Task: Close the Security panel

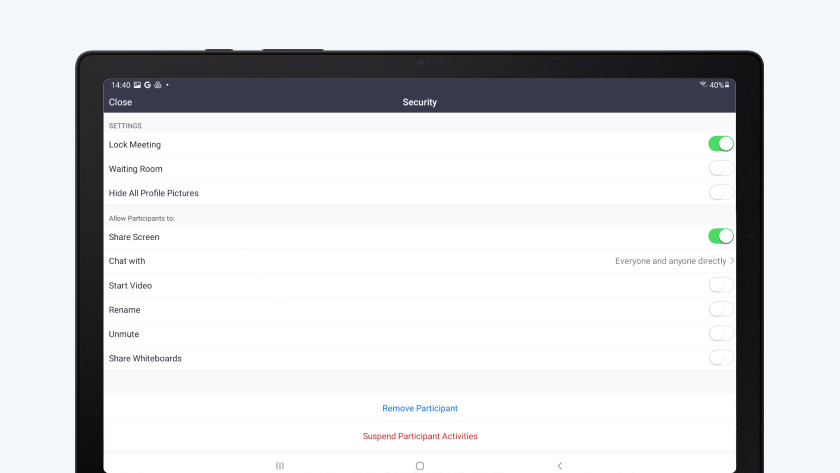Action: [x=120, y=102]
